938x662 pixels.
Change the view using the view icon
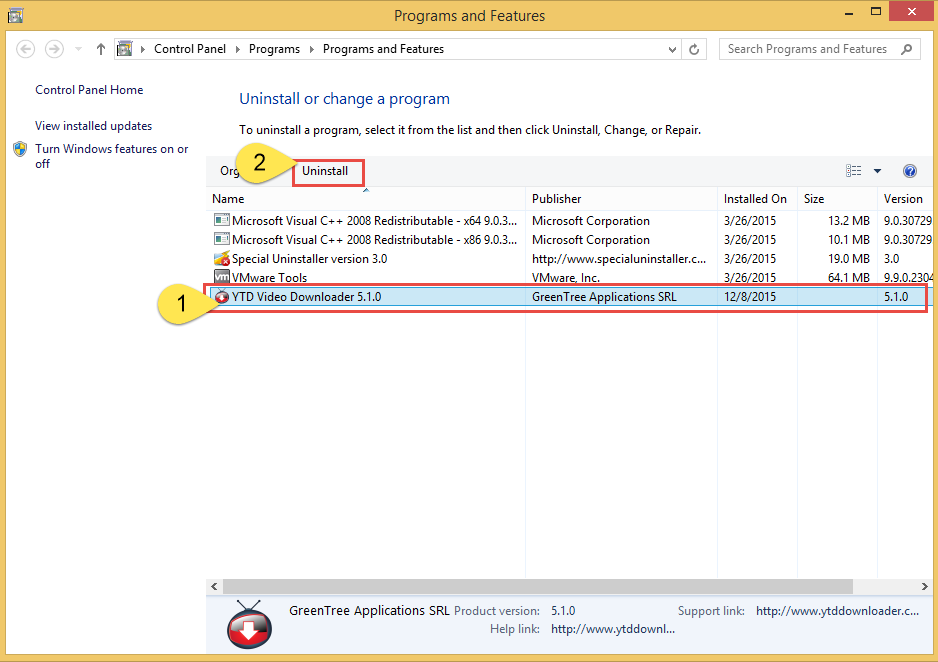(854, 171)
